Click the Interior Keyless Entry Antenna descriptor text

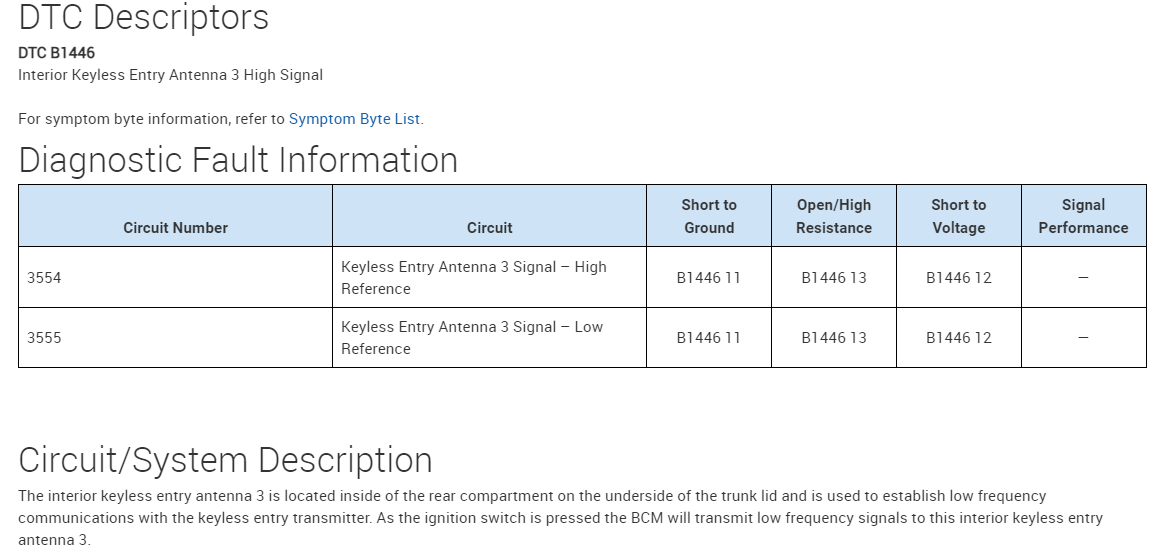pos(170,75)
